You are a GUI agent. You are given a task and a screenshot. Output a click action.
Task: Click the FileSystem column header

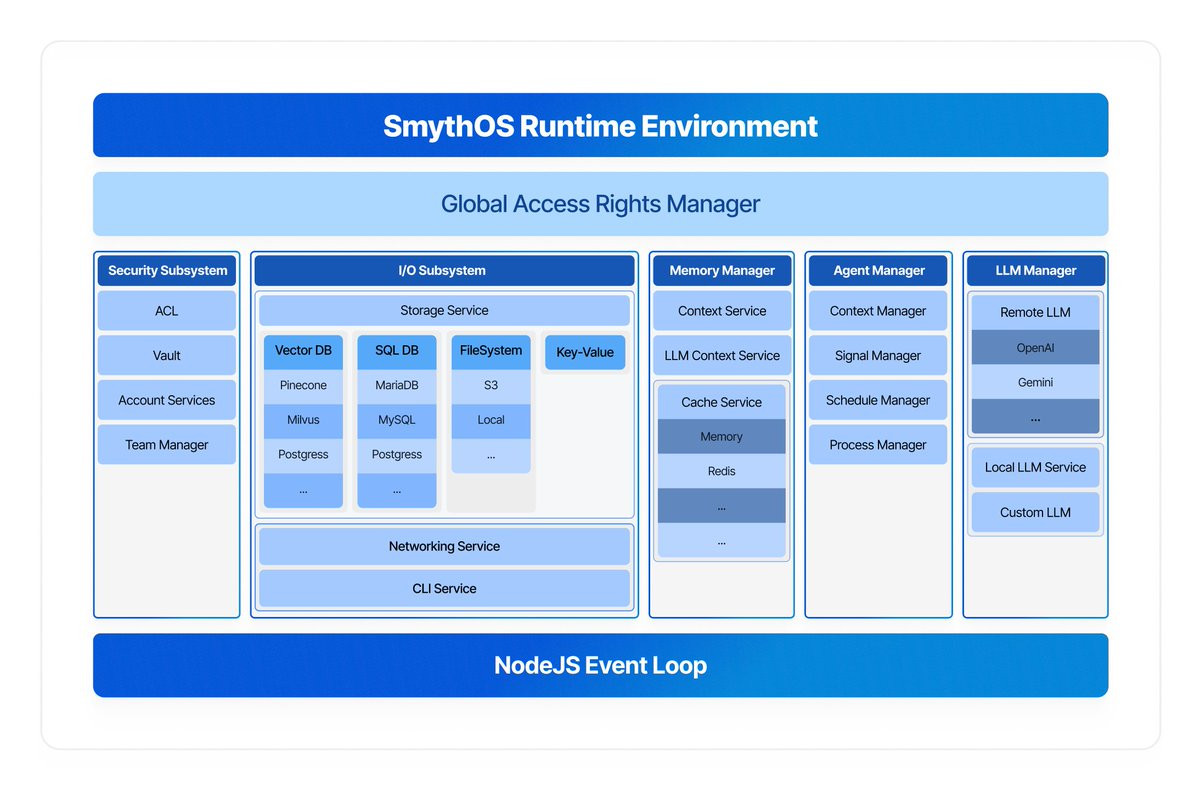pos(491,351)
